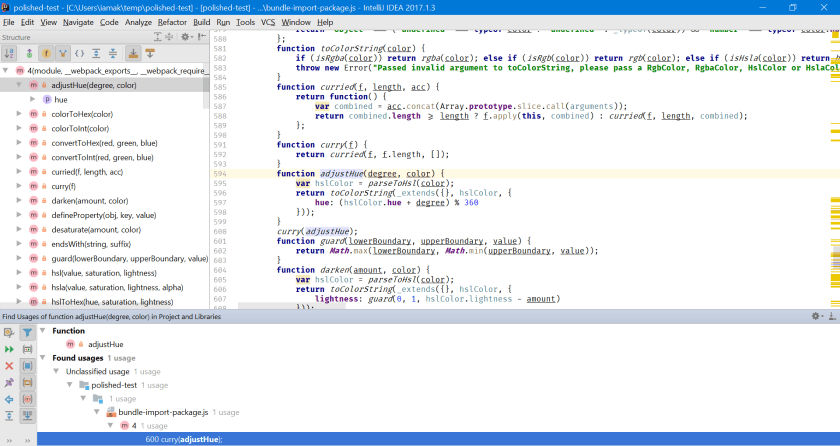840x446 pixels.
Task: Click the second button in Find panel's right column
Action: tap(27, 349)
